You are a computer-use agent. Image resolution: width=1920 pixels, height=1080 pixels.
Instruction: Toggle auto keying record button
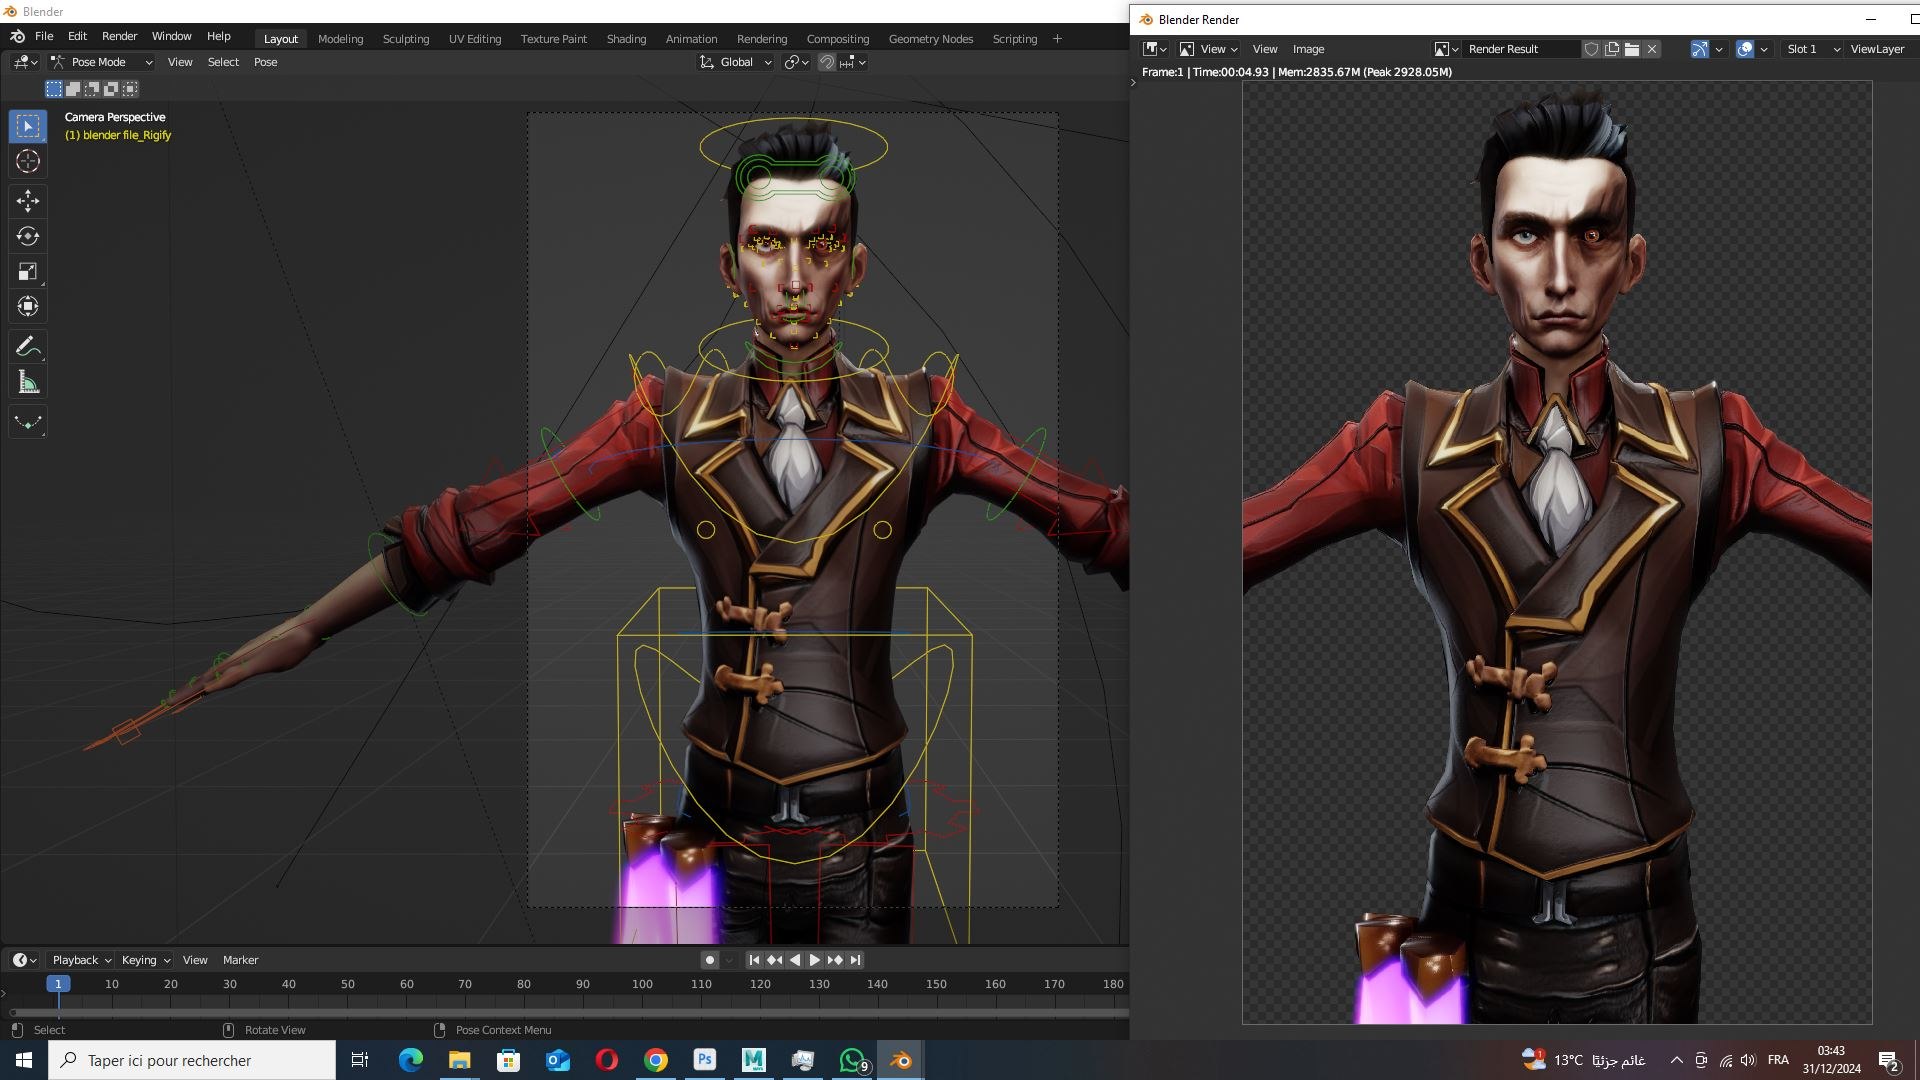click(x=710, y=960)
